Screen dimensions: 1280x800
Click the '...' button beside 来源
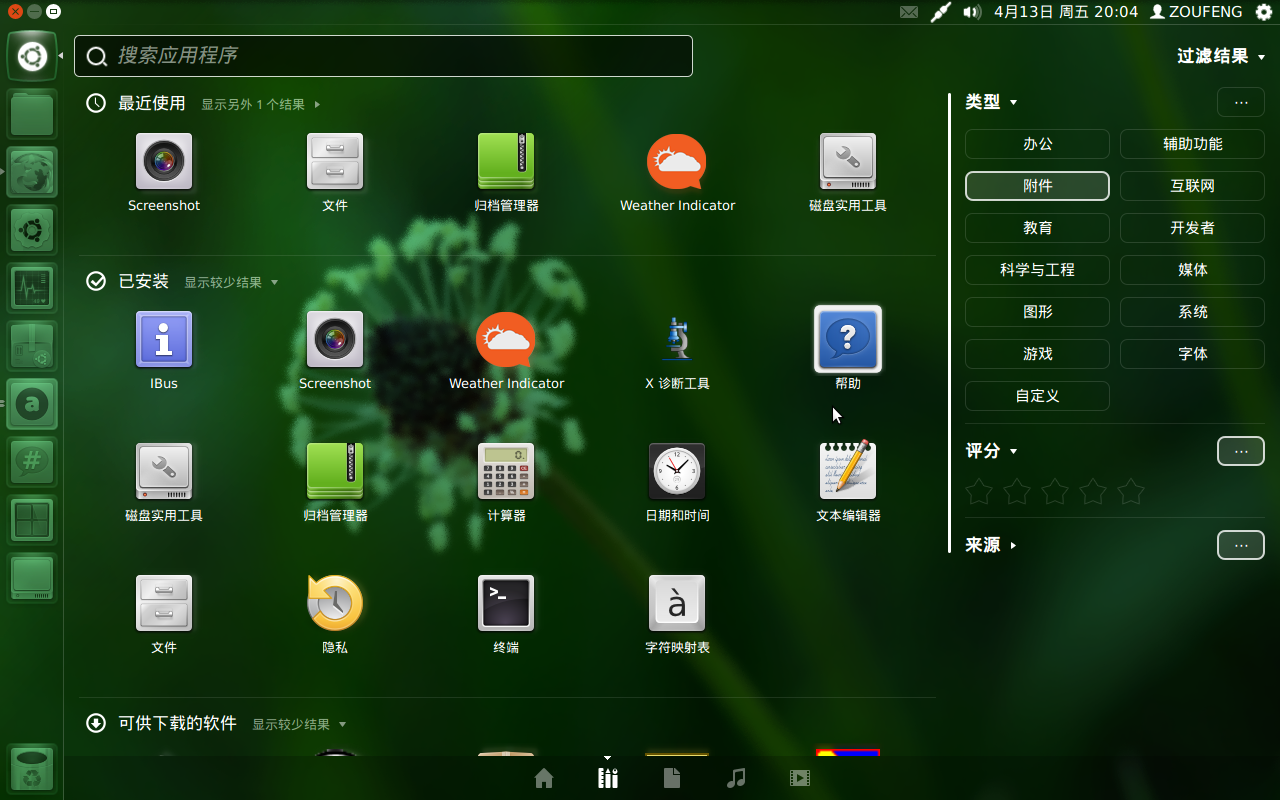1241,545
